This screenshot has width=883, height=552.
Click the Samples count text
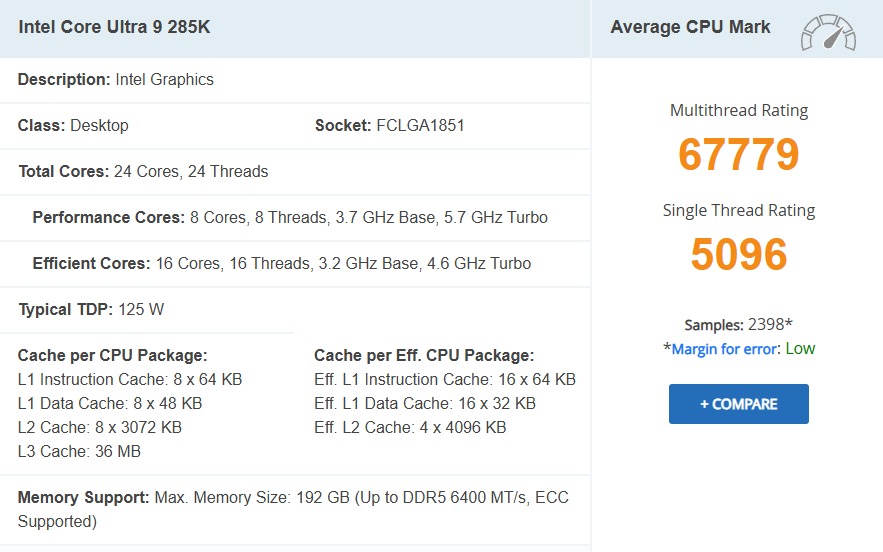tap(738, 325)
